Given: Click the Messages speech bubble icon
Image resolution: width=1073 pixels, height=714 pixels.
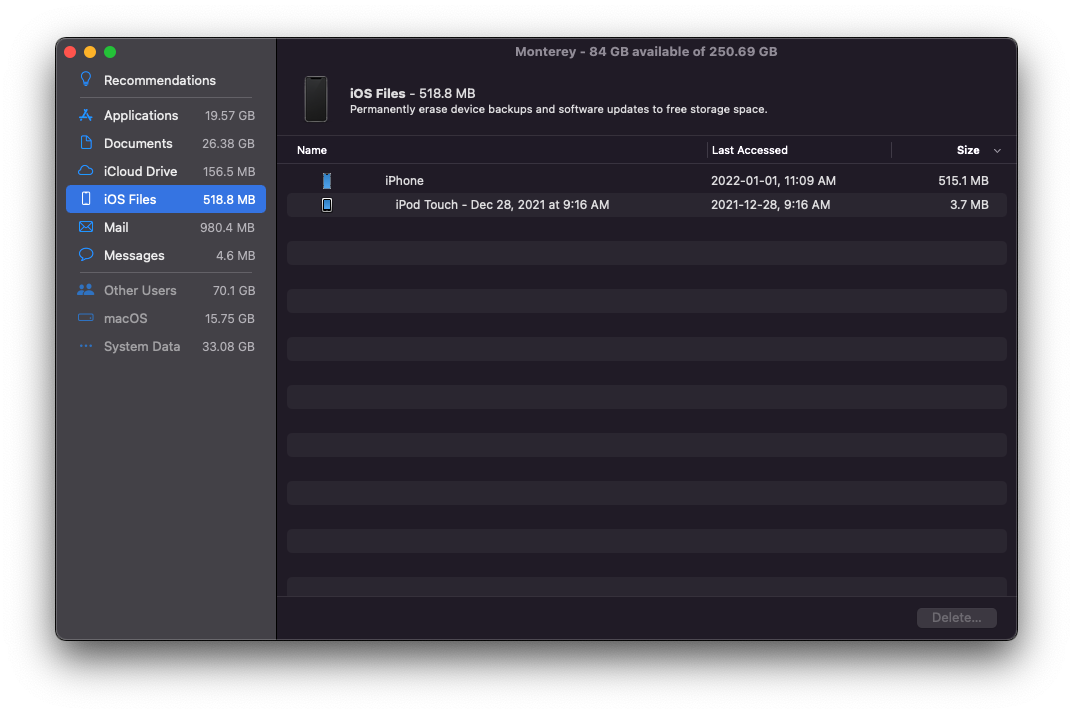Looking at the screenshot, I should click(86, 255).
